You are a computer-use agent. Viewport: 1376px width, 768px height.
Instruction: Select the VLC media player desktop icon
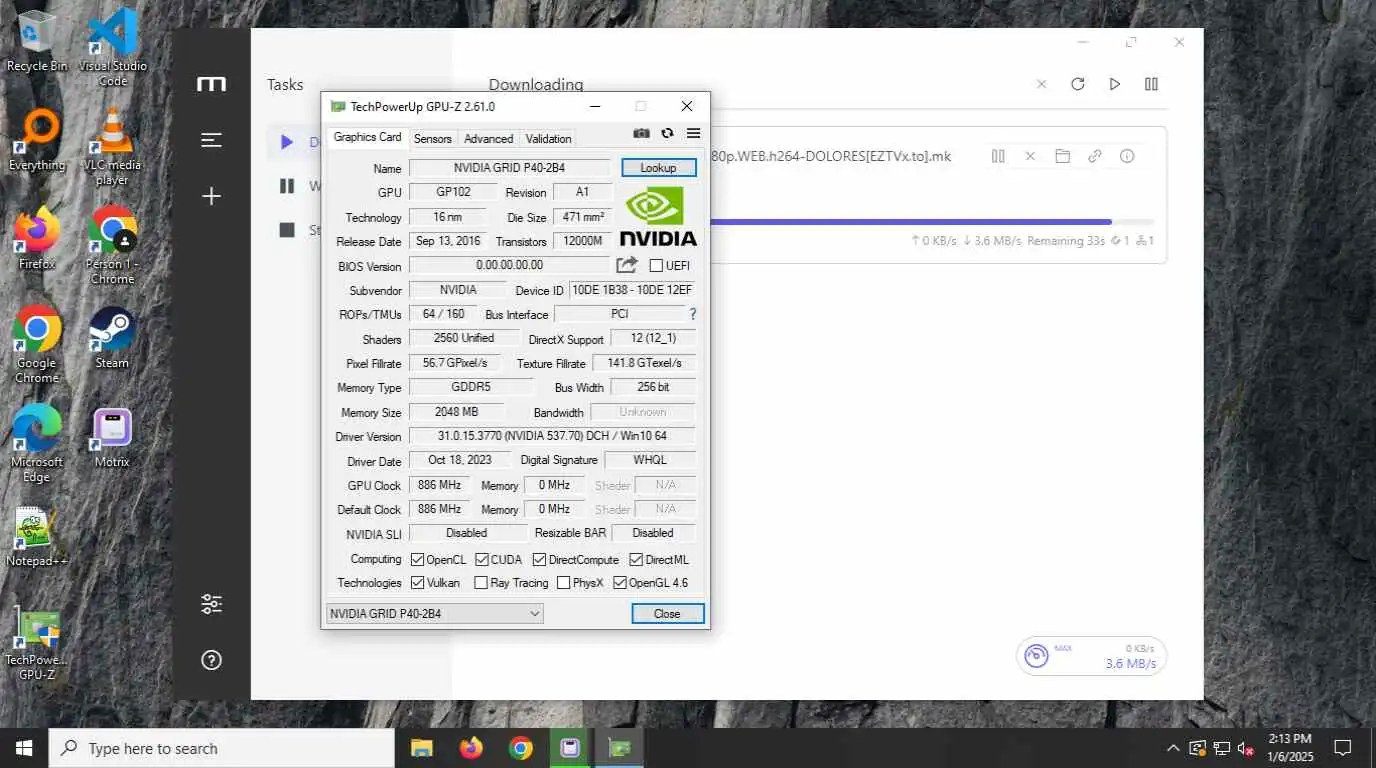(x=112, y=146)
